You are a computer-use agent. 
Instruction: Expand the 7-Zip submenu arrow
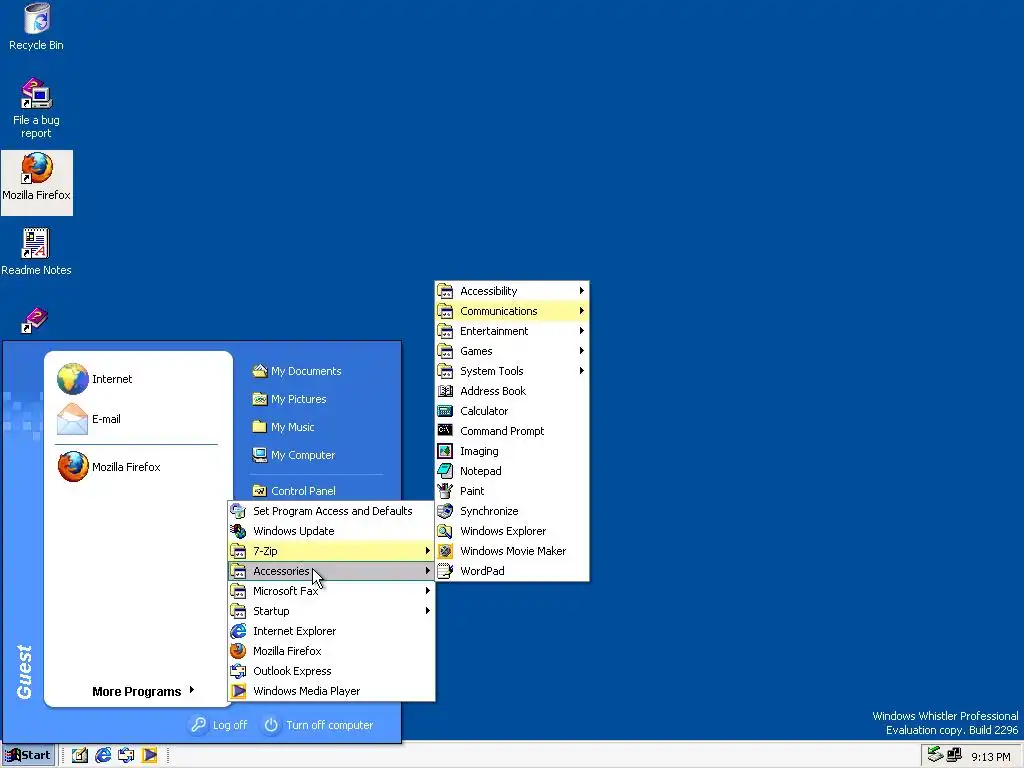[428, 551]
